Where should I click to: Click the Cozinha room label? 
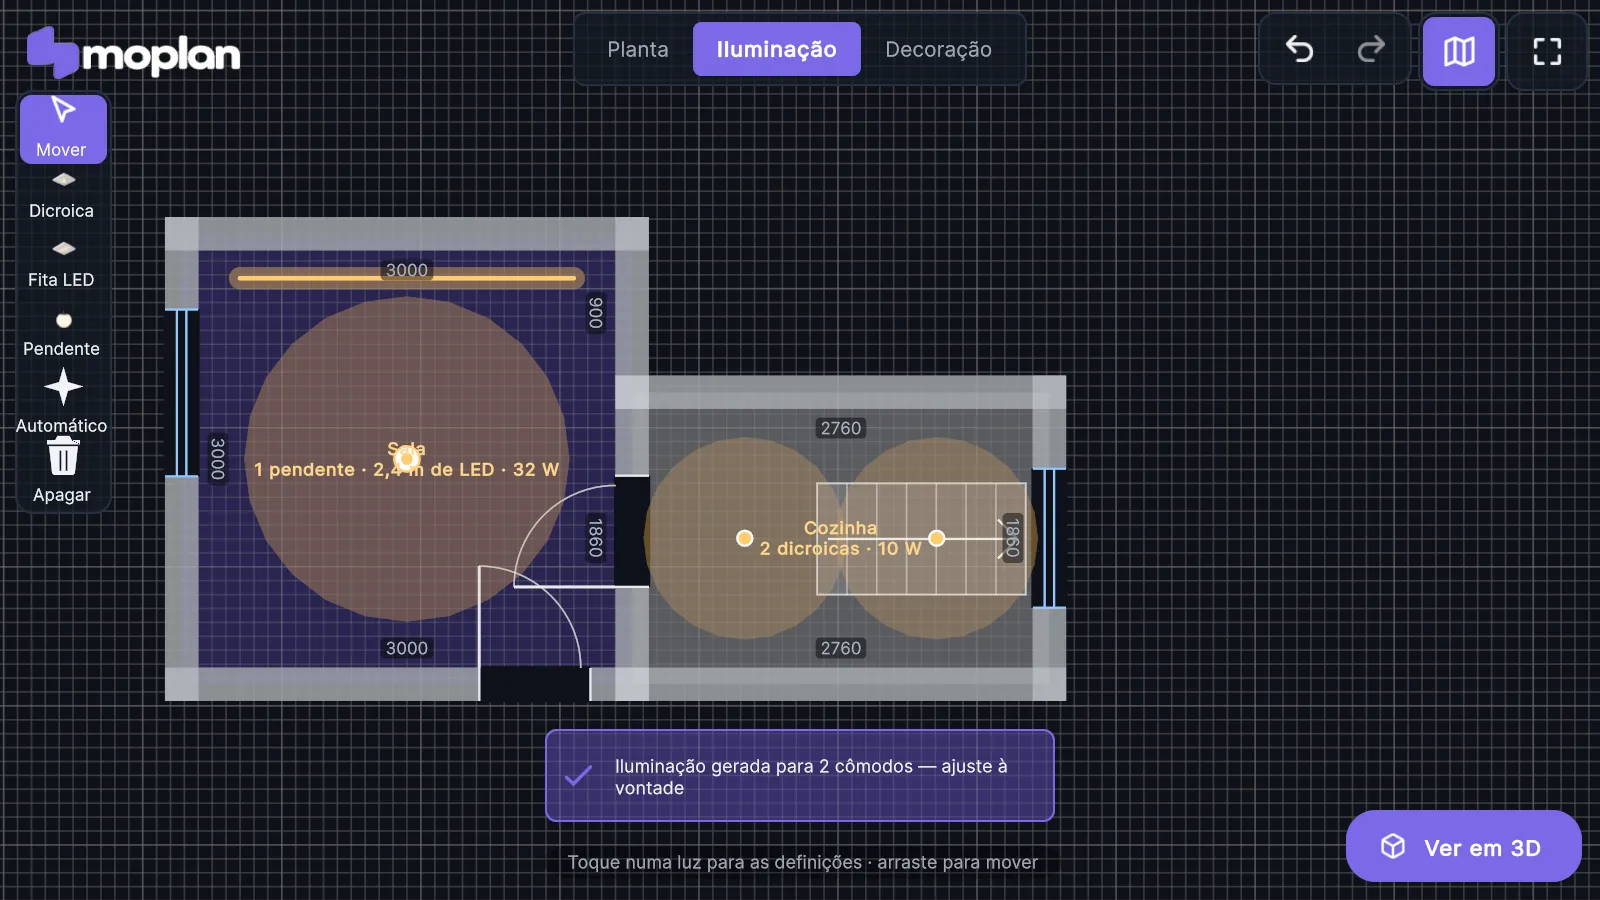tap(840, 528)
